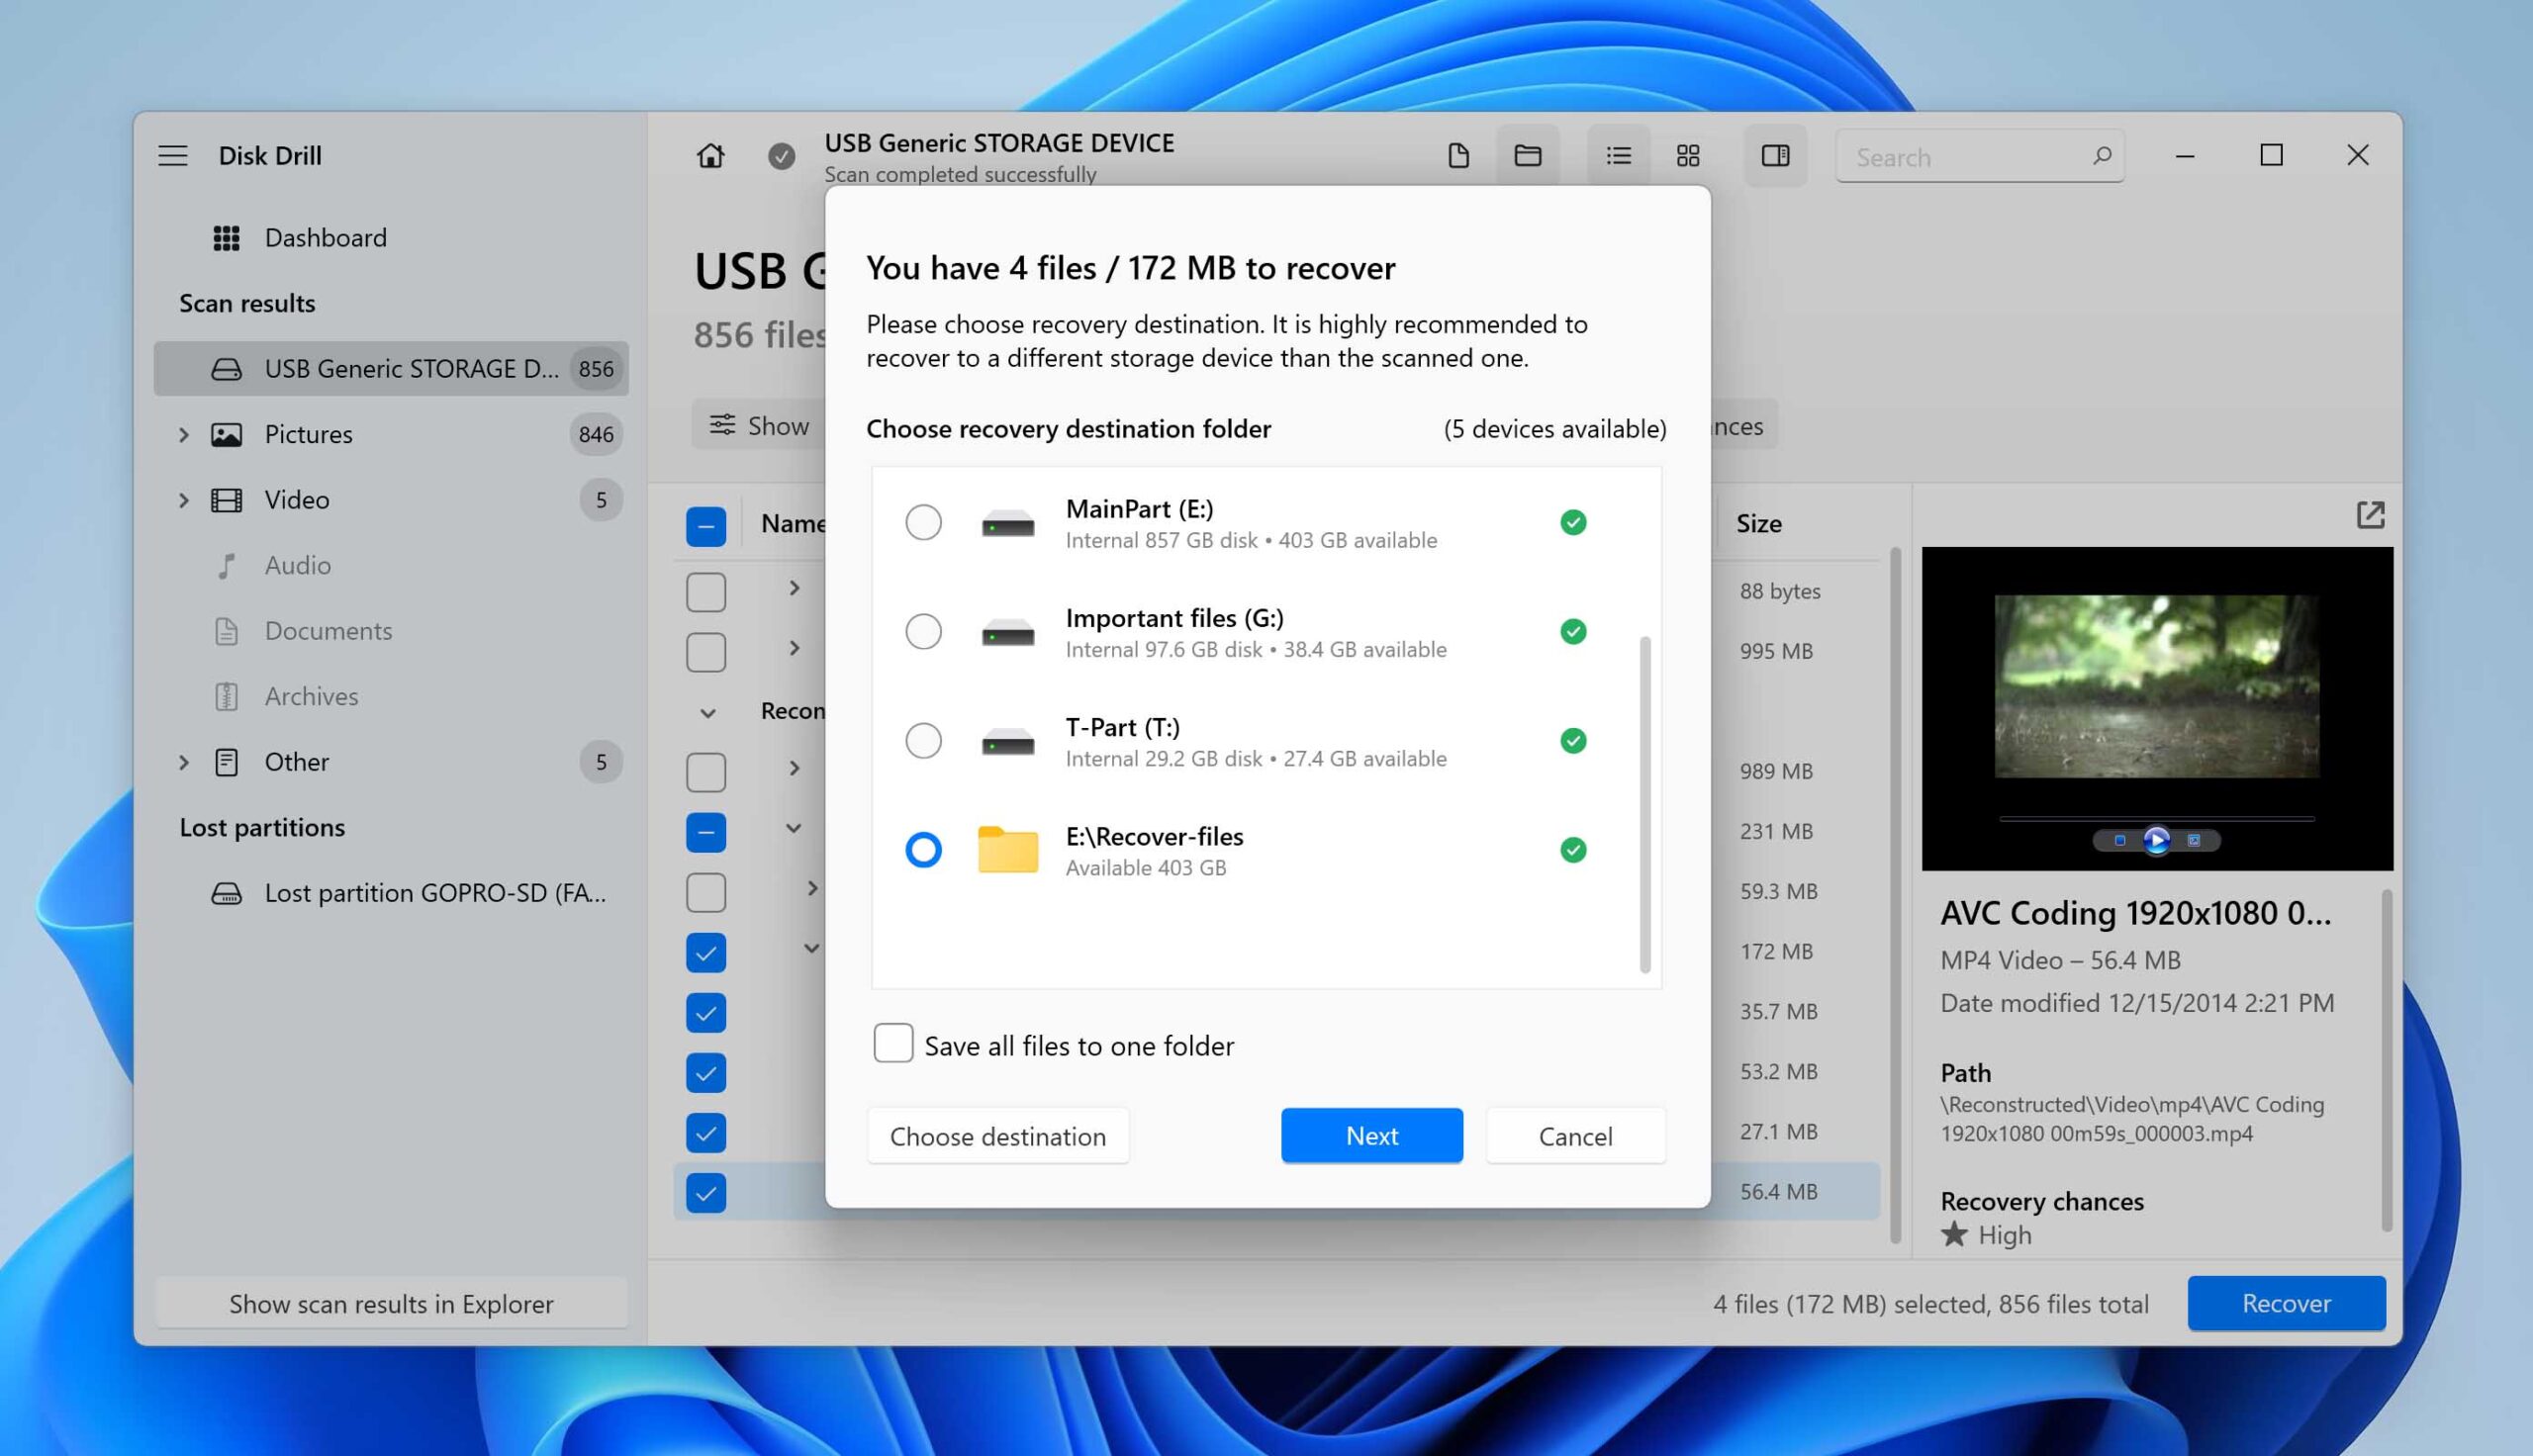Uncheck the 56.4 MB row checkbox
The height and width of the screenshot is (1456, 2533).
706,1193
